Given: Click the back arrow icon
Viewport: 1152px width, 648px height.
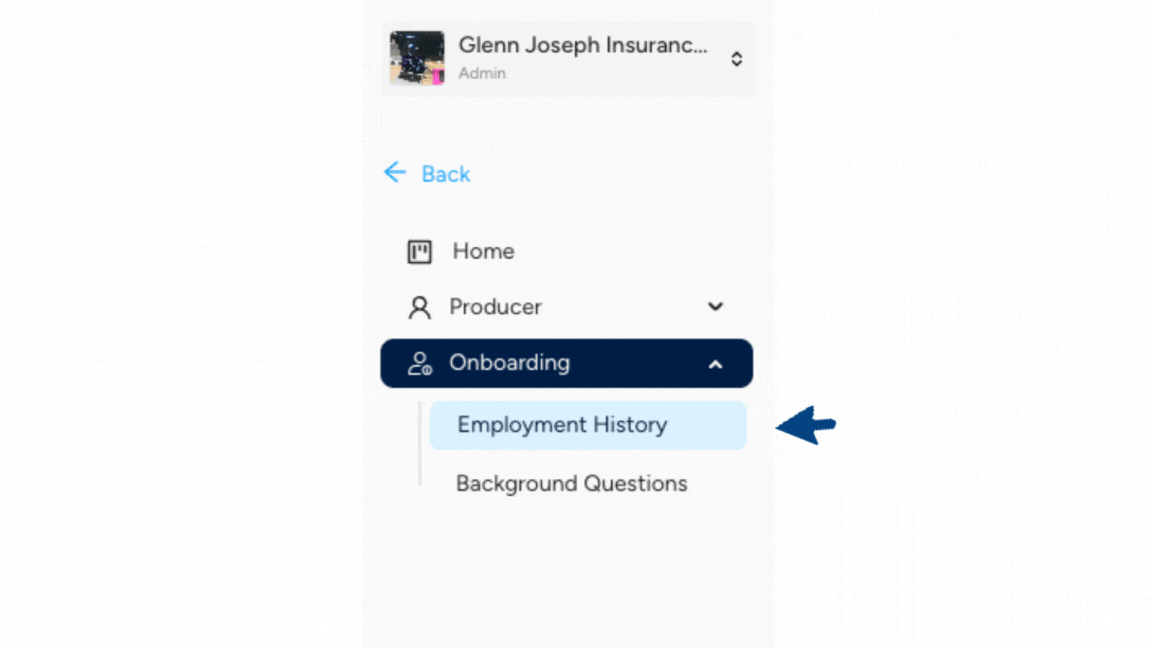Looking at the screenshot, I should click(395, 172).
